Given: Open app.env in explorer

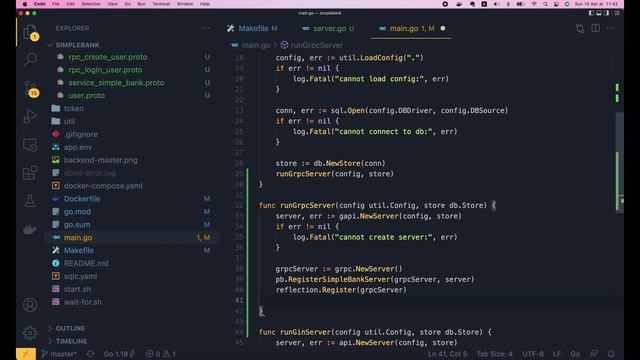Looking at the screenshot, I should pos(78,147).
